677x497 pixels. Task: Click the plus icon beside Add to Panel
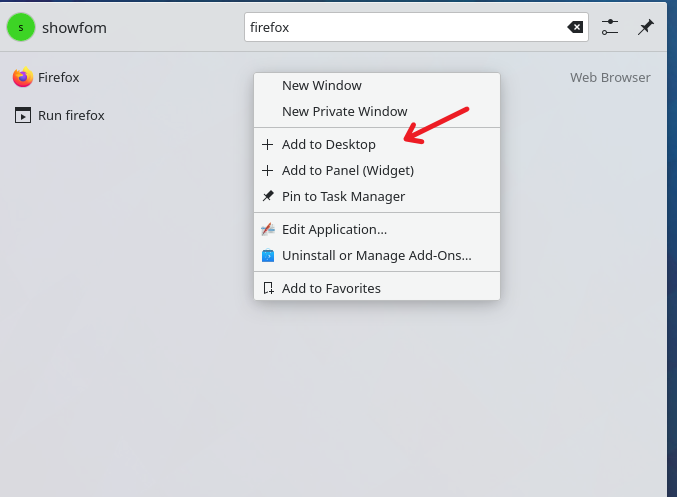click(x=268, y=171)
